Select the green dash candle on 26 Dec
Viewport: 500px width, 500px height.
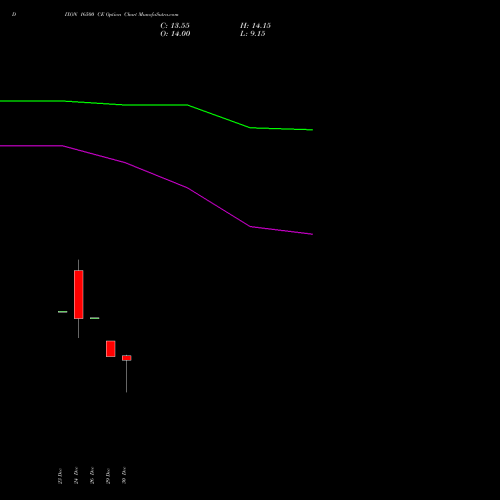95,318
